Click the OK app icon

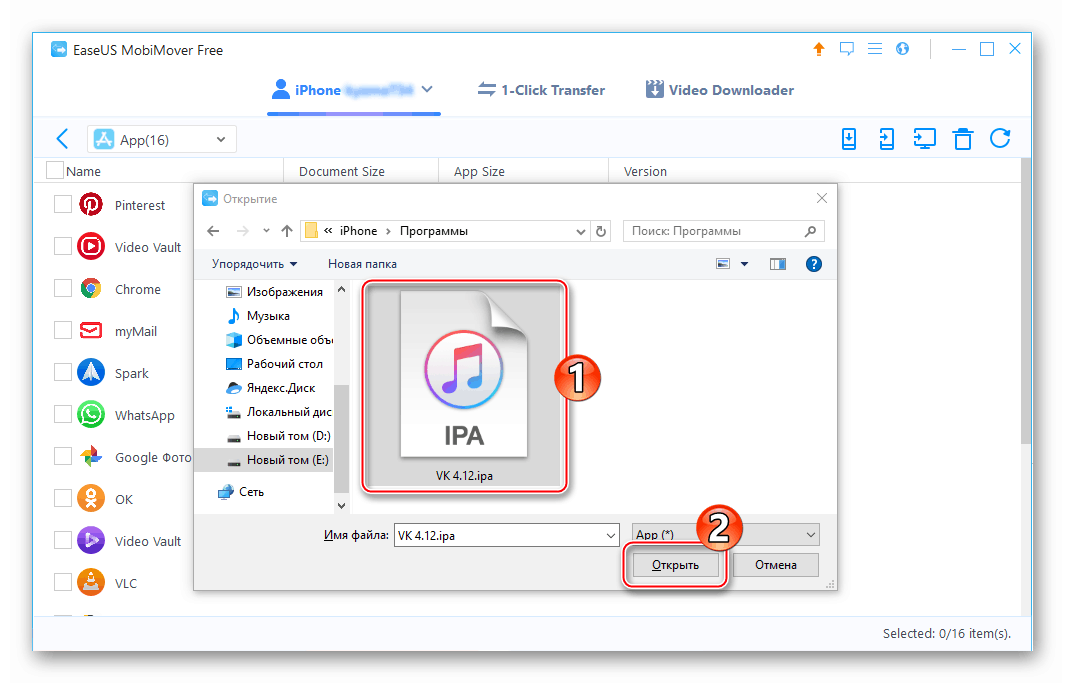point(91,499)
